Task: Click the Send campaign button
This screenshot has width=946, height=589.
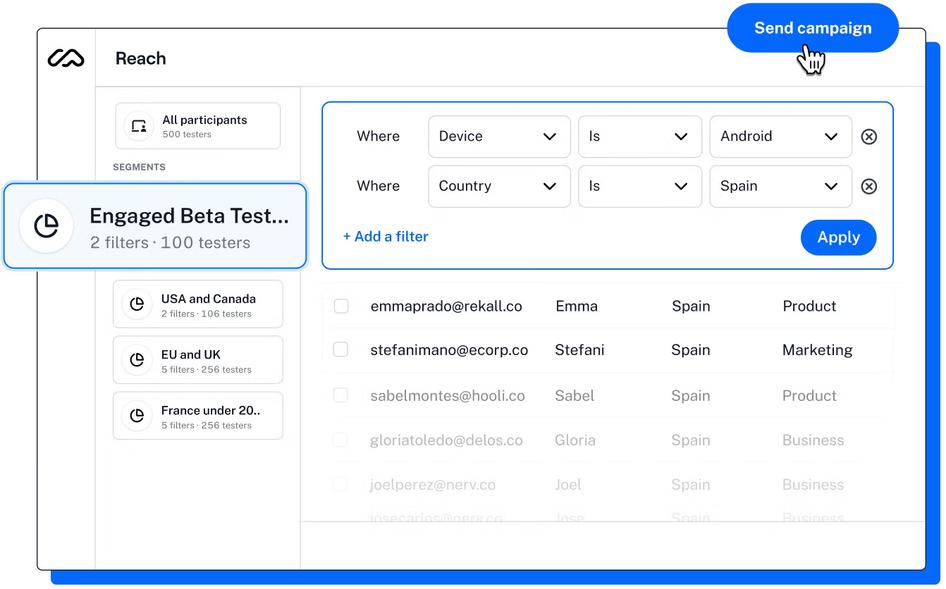Action: (x=812, y=28)
